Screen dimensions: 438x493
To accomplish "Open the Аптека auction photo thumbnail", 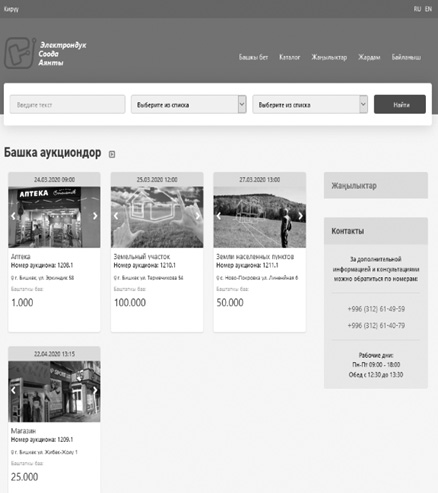I will click(54, 217).
